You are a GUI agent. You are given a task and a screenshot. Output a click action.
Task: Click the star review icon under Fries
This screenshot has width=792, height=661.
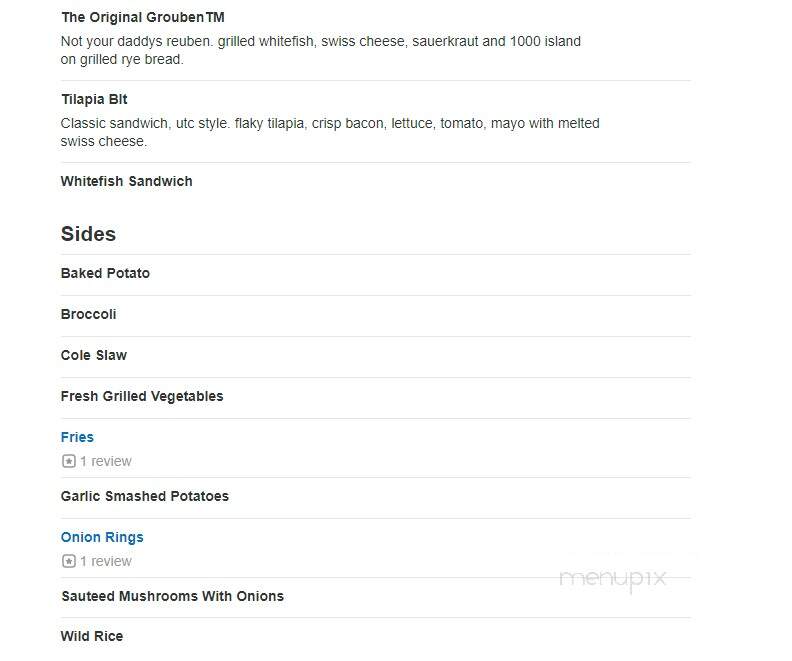pyautogui.click(x=69, y=461)
